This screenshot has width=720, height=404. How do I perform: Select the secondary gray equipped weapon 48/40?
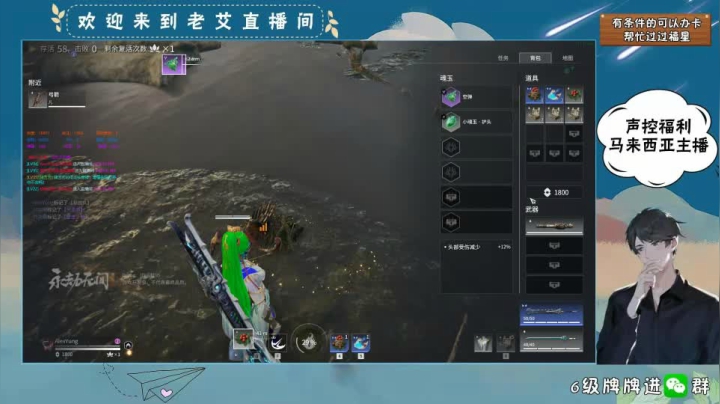pyautogui.click(x=551, y=341)
